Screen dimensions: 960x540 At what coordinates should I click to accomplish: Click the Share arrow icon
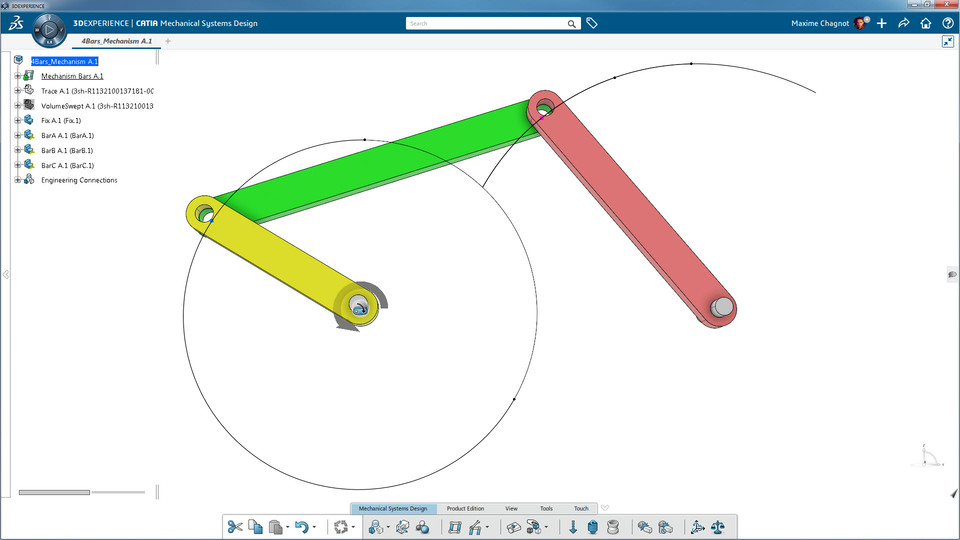pyautogui.click(x=904, y=23)
